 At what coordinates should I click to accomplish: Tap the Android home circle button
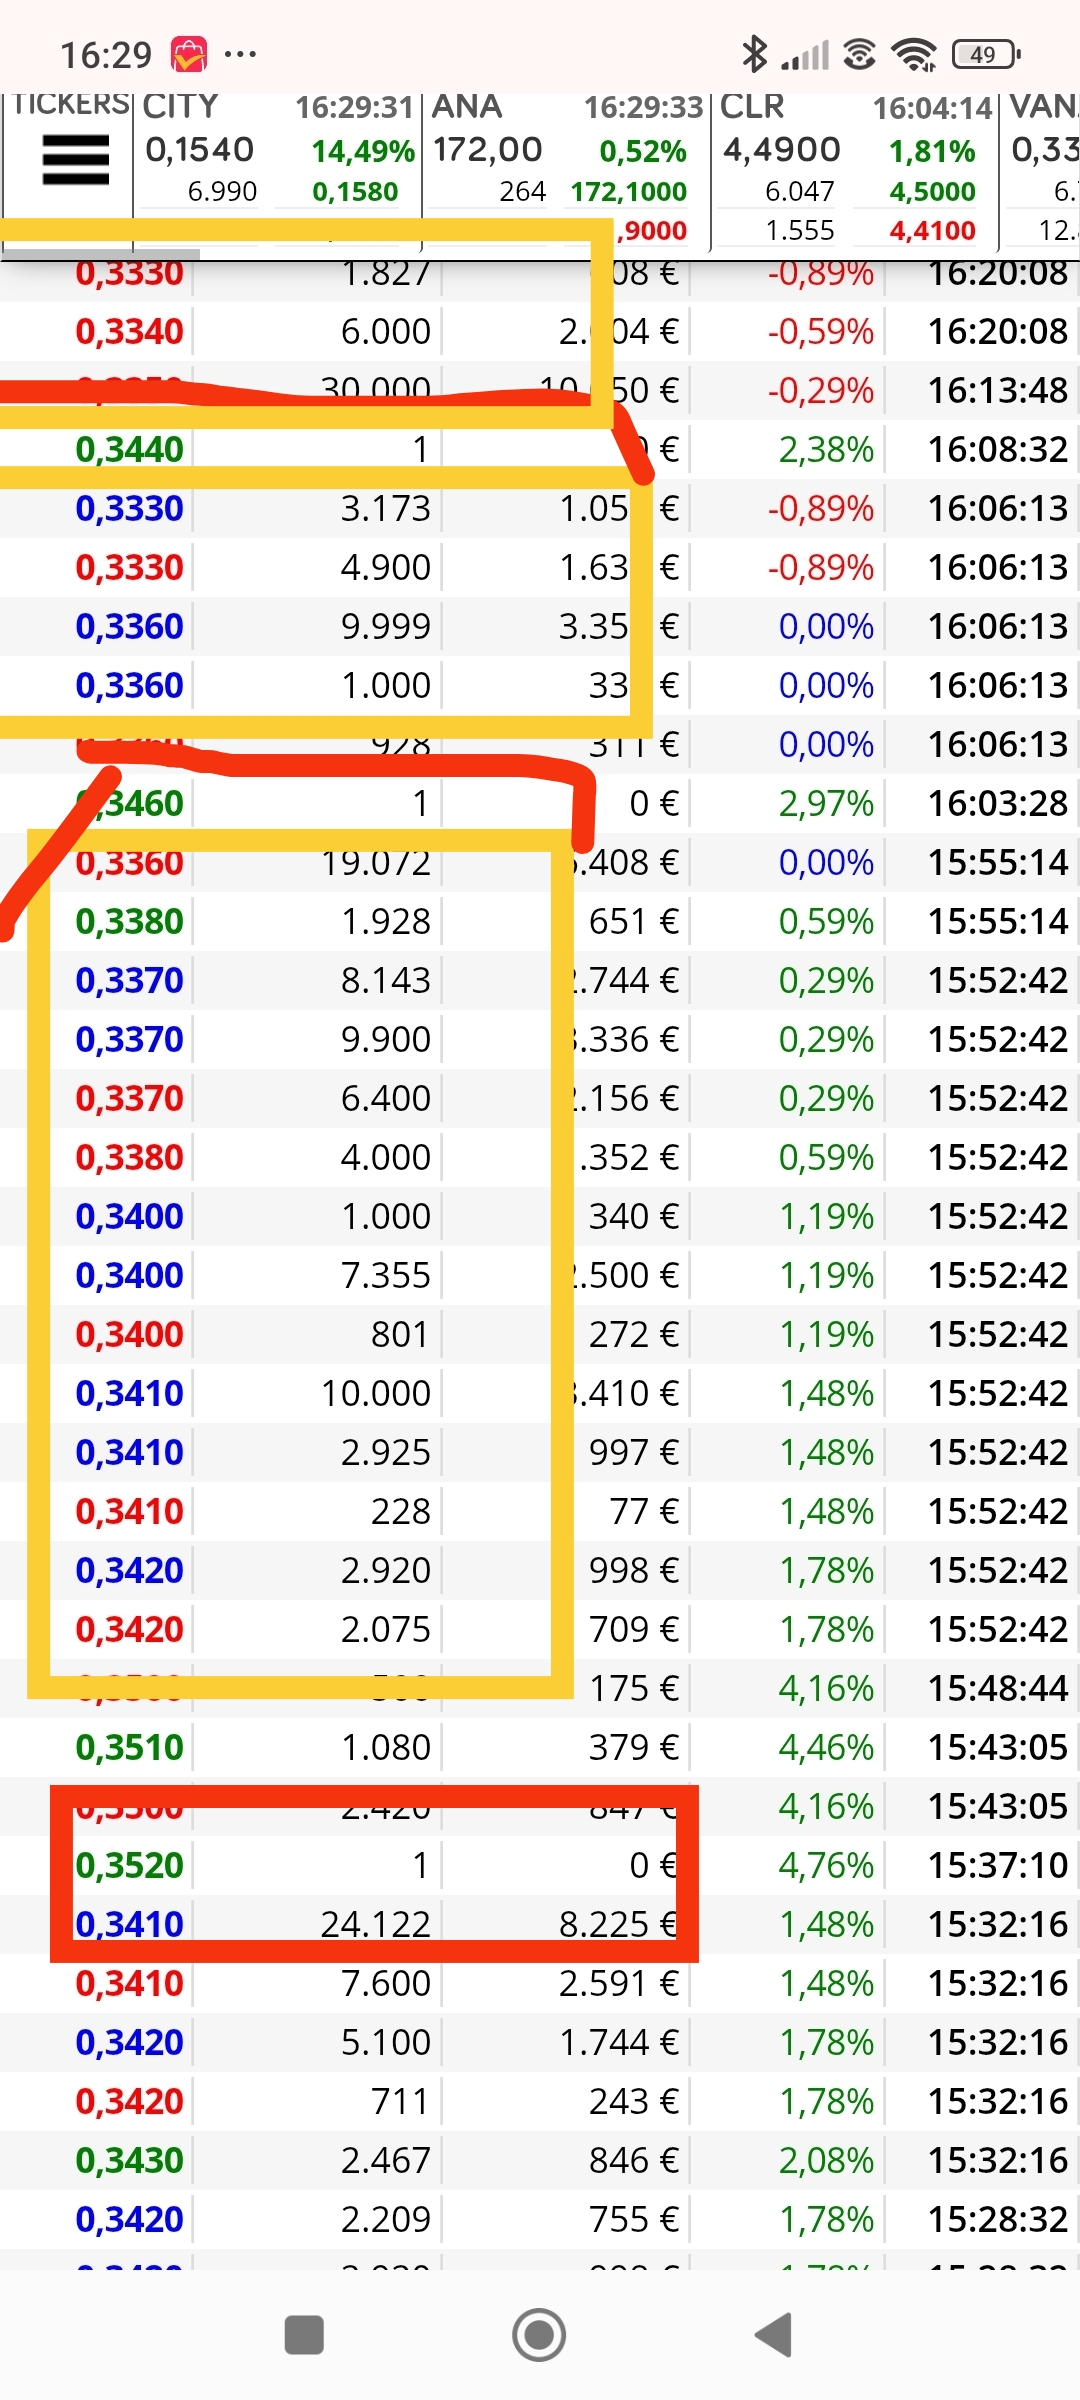(539, 2335)
